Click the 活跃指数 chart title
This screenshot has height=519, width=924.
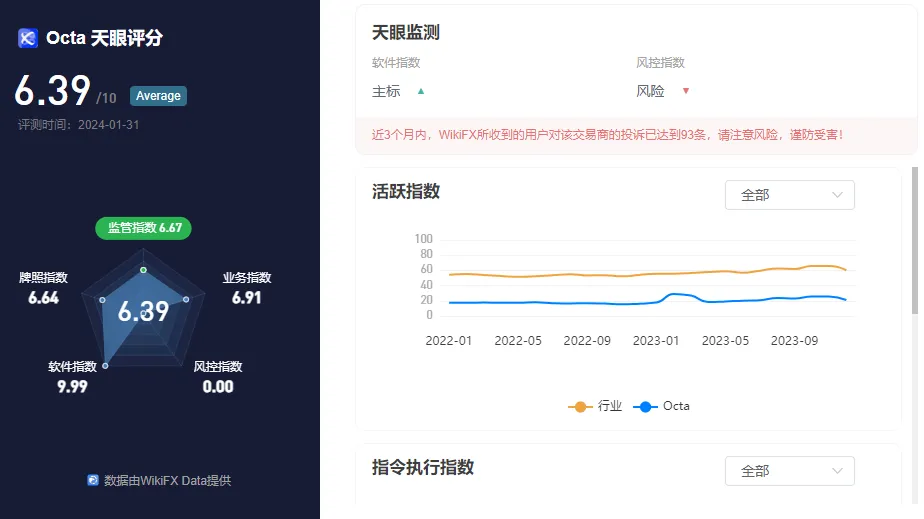click(405, 191)
